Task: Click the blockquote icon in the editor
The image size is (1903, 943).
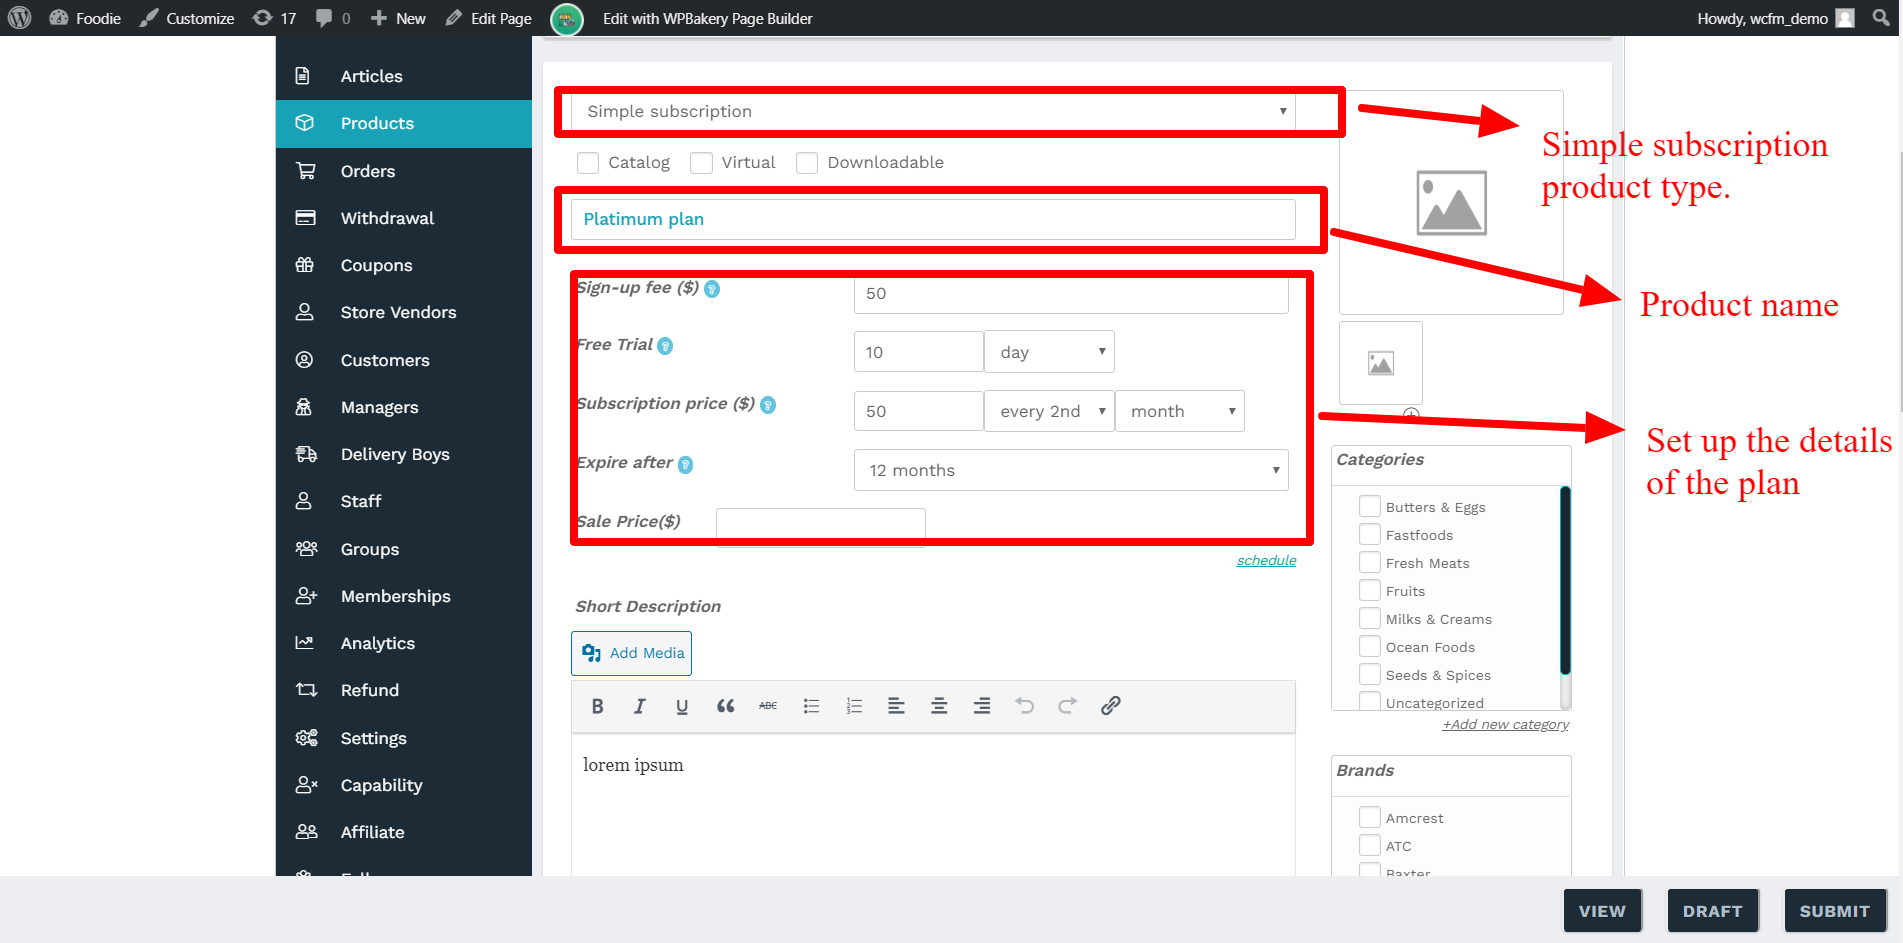Action: click(x=725, y=706)
